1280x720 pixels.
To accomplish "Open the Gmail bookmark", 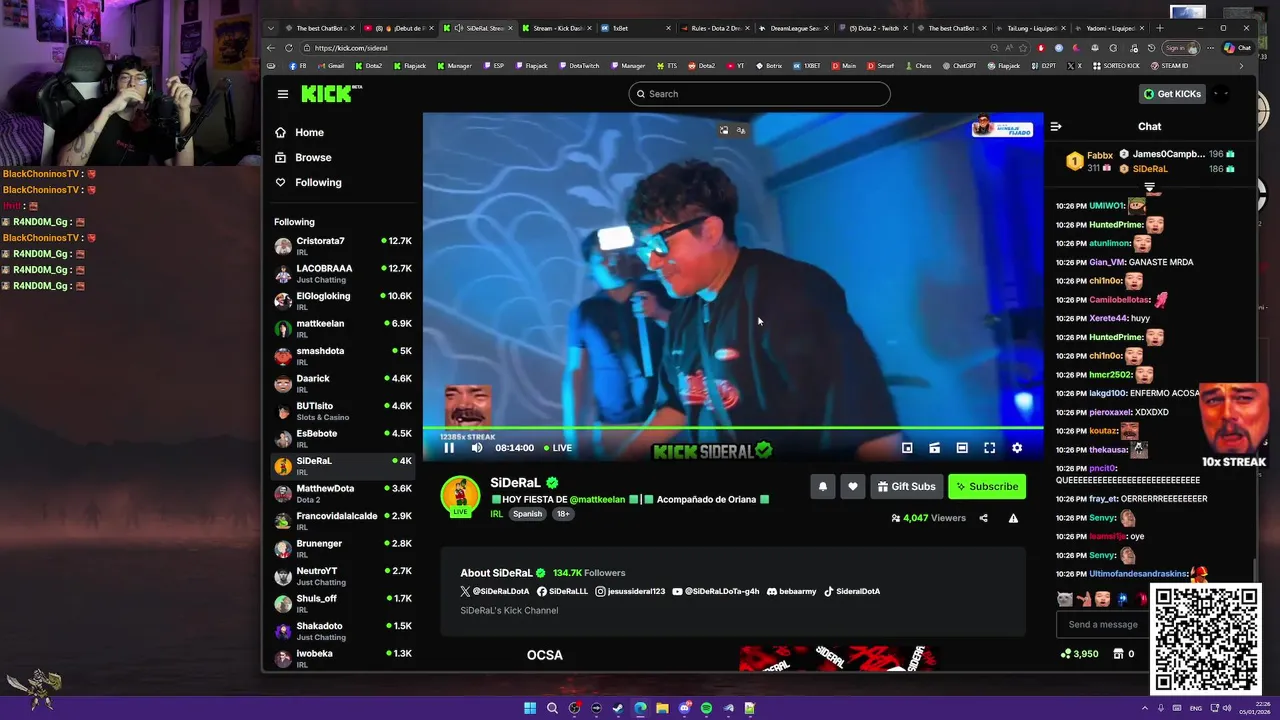I will 330,66.
